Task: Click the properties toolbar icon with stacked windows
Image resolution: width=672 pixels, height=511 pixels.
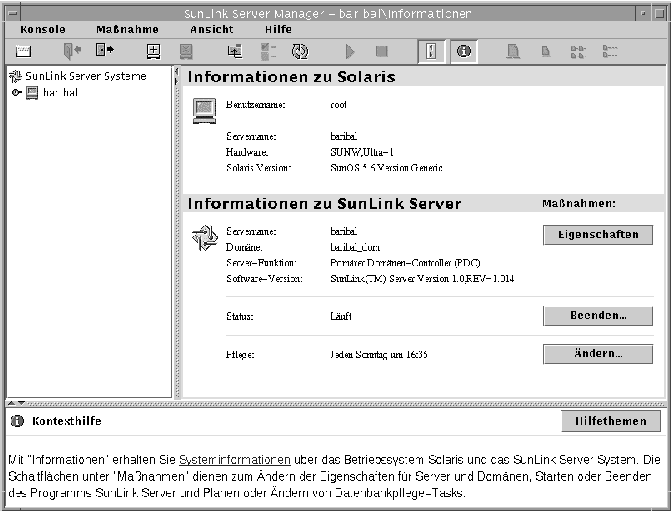Action: click(234, 51)
